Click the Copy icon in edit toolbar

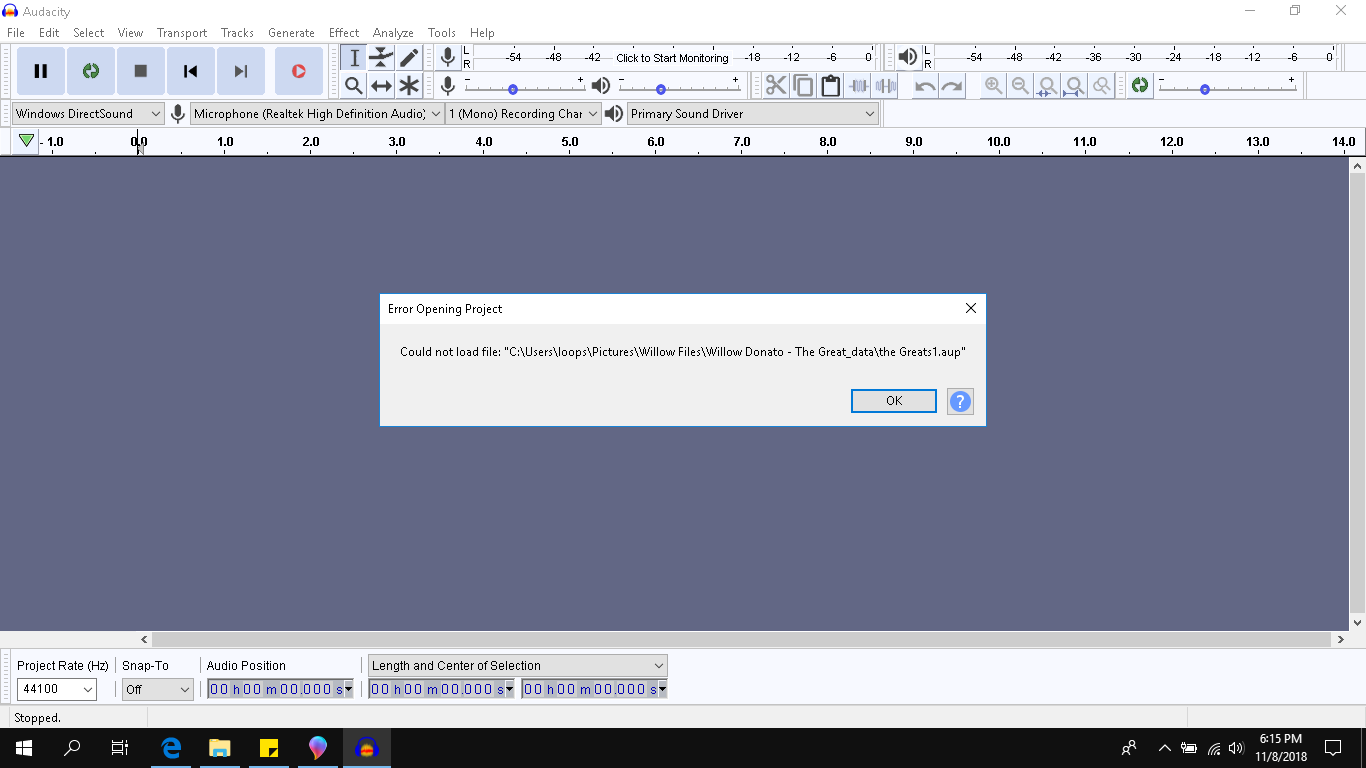[x=803, y=86]
